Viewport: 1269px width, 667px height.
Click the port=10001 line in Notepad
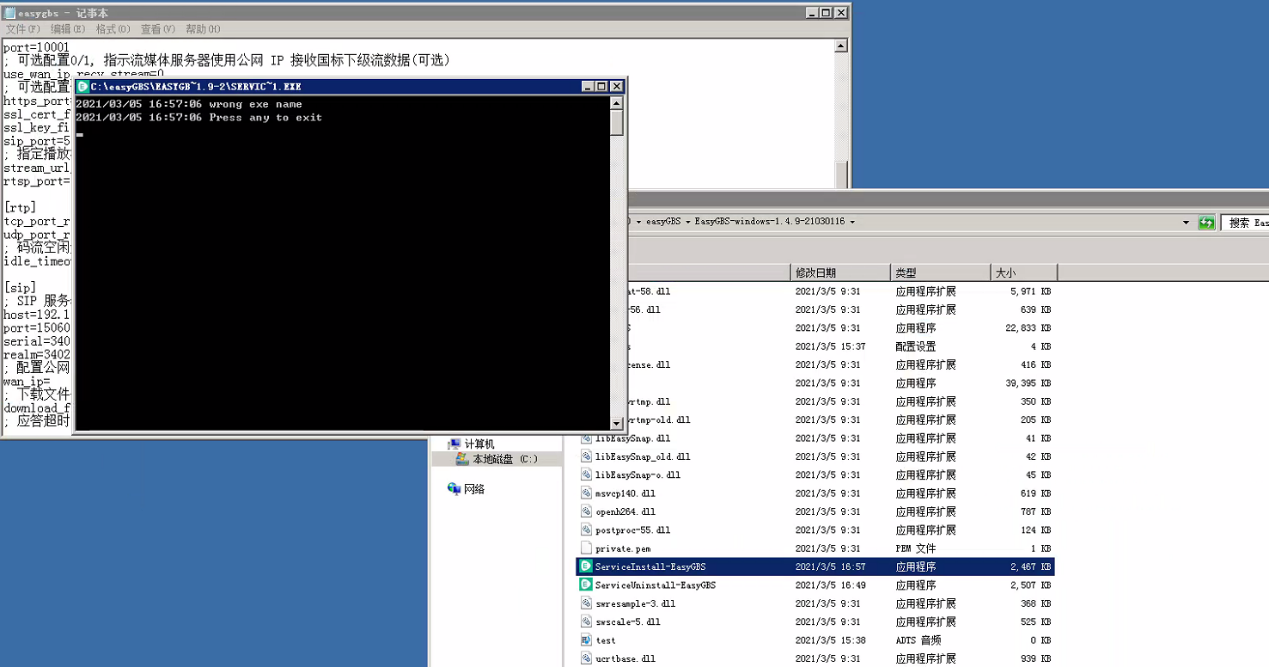pyautogui.click(x=36, y=47)
